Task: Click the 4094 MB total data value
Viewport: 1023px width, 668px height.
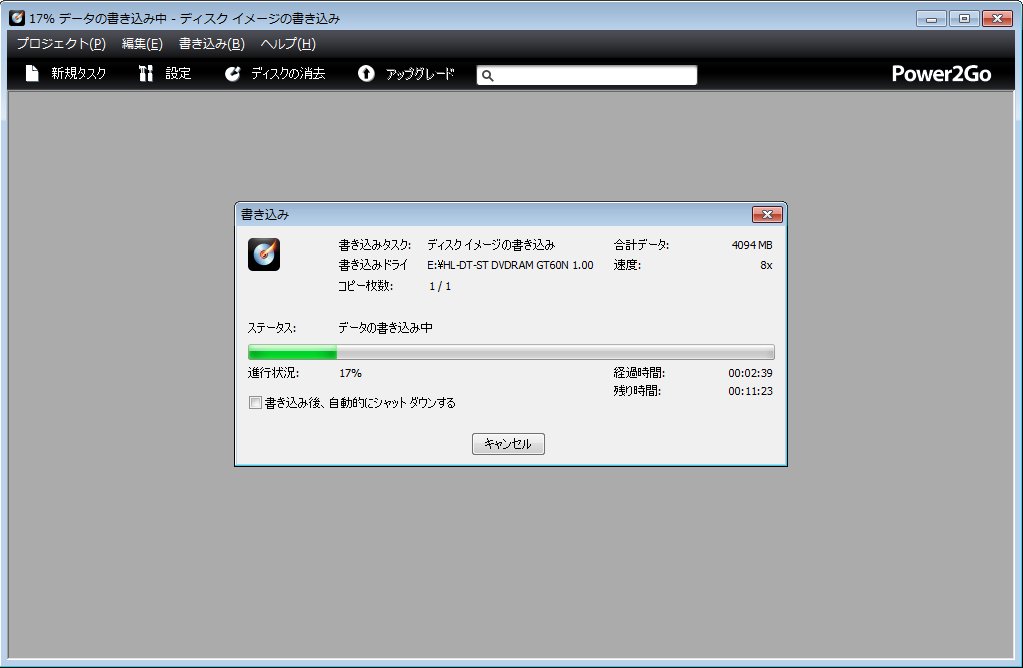Action: (752, 245)
